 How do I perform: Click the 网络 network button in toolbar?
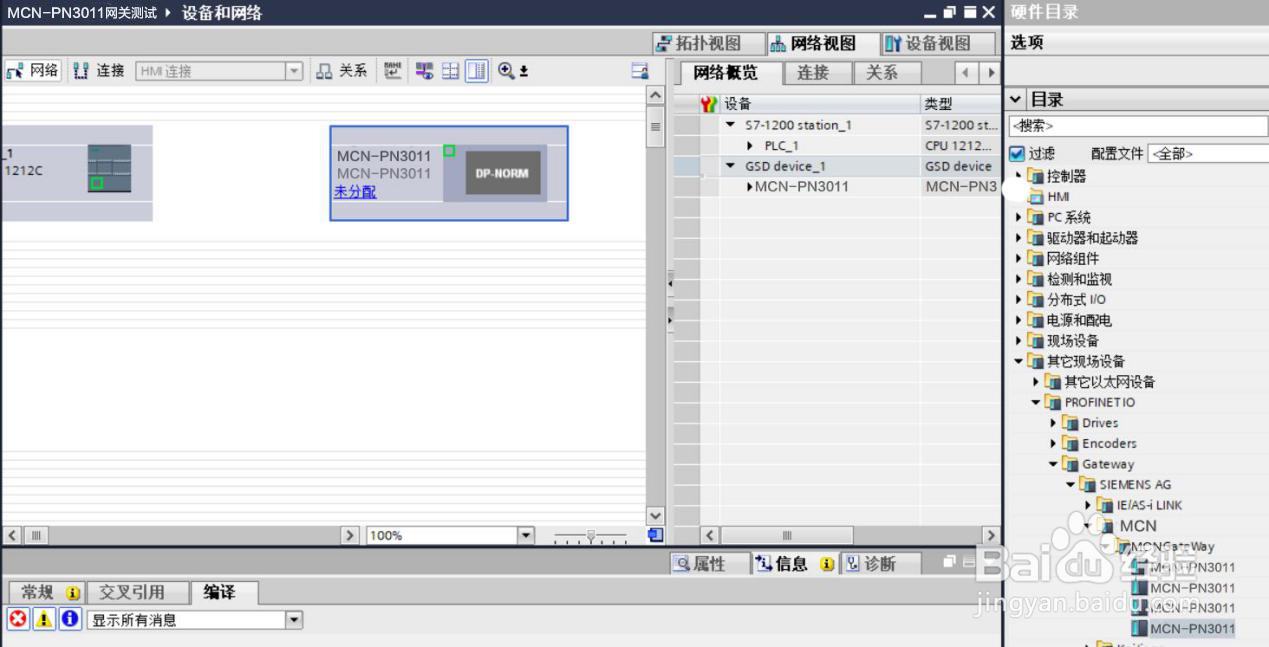33,71
